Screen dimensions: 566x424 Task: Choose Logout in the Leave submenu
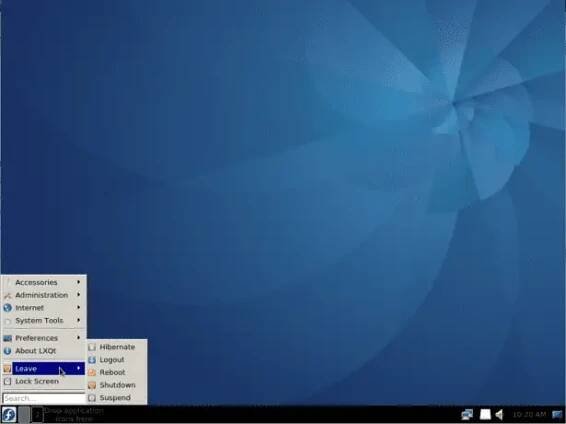pos(117,359)
